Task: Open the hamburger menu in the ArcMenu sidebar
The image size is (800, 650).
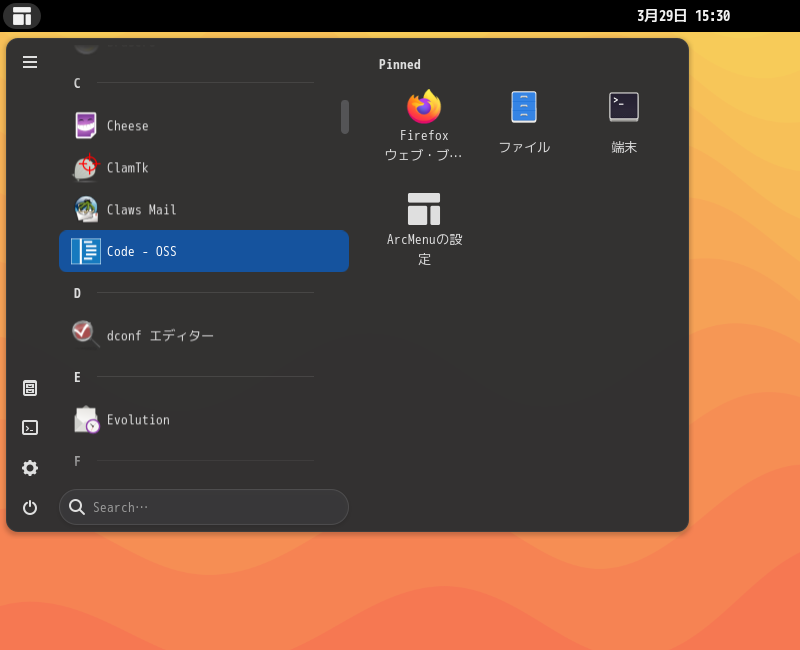Action: [30, 62]
